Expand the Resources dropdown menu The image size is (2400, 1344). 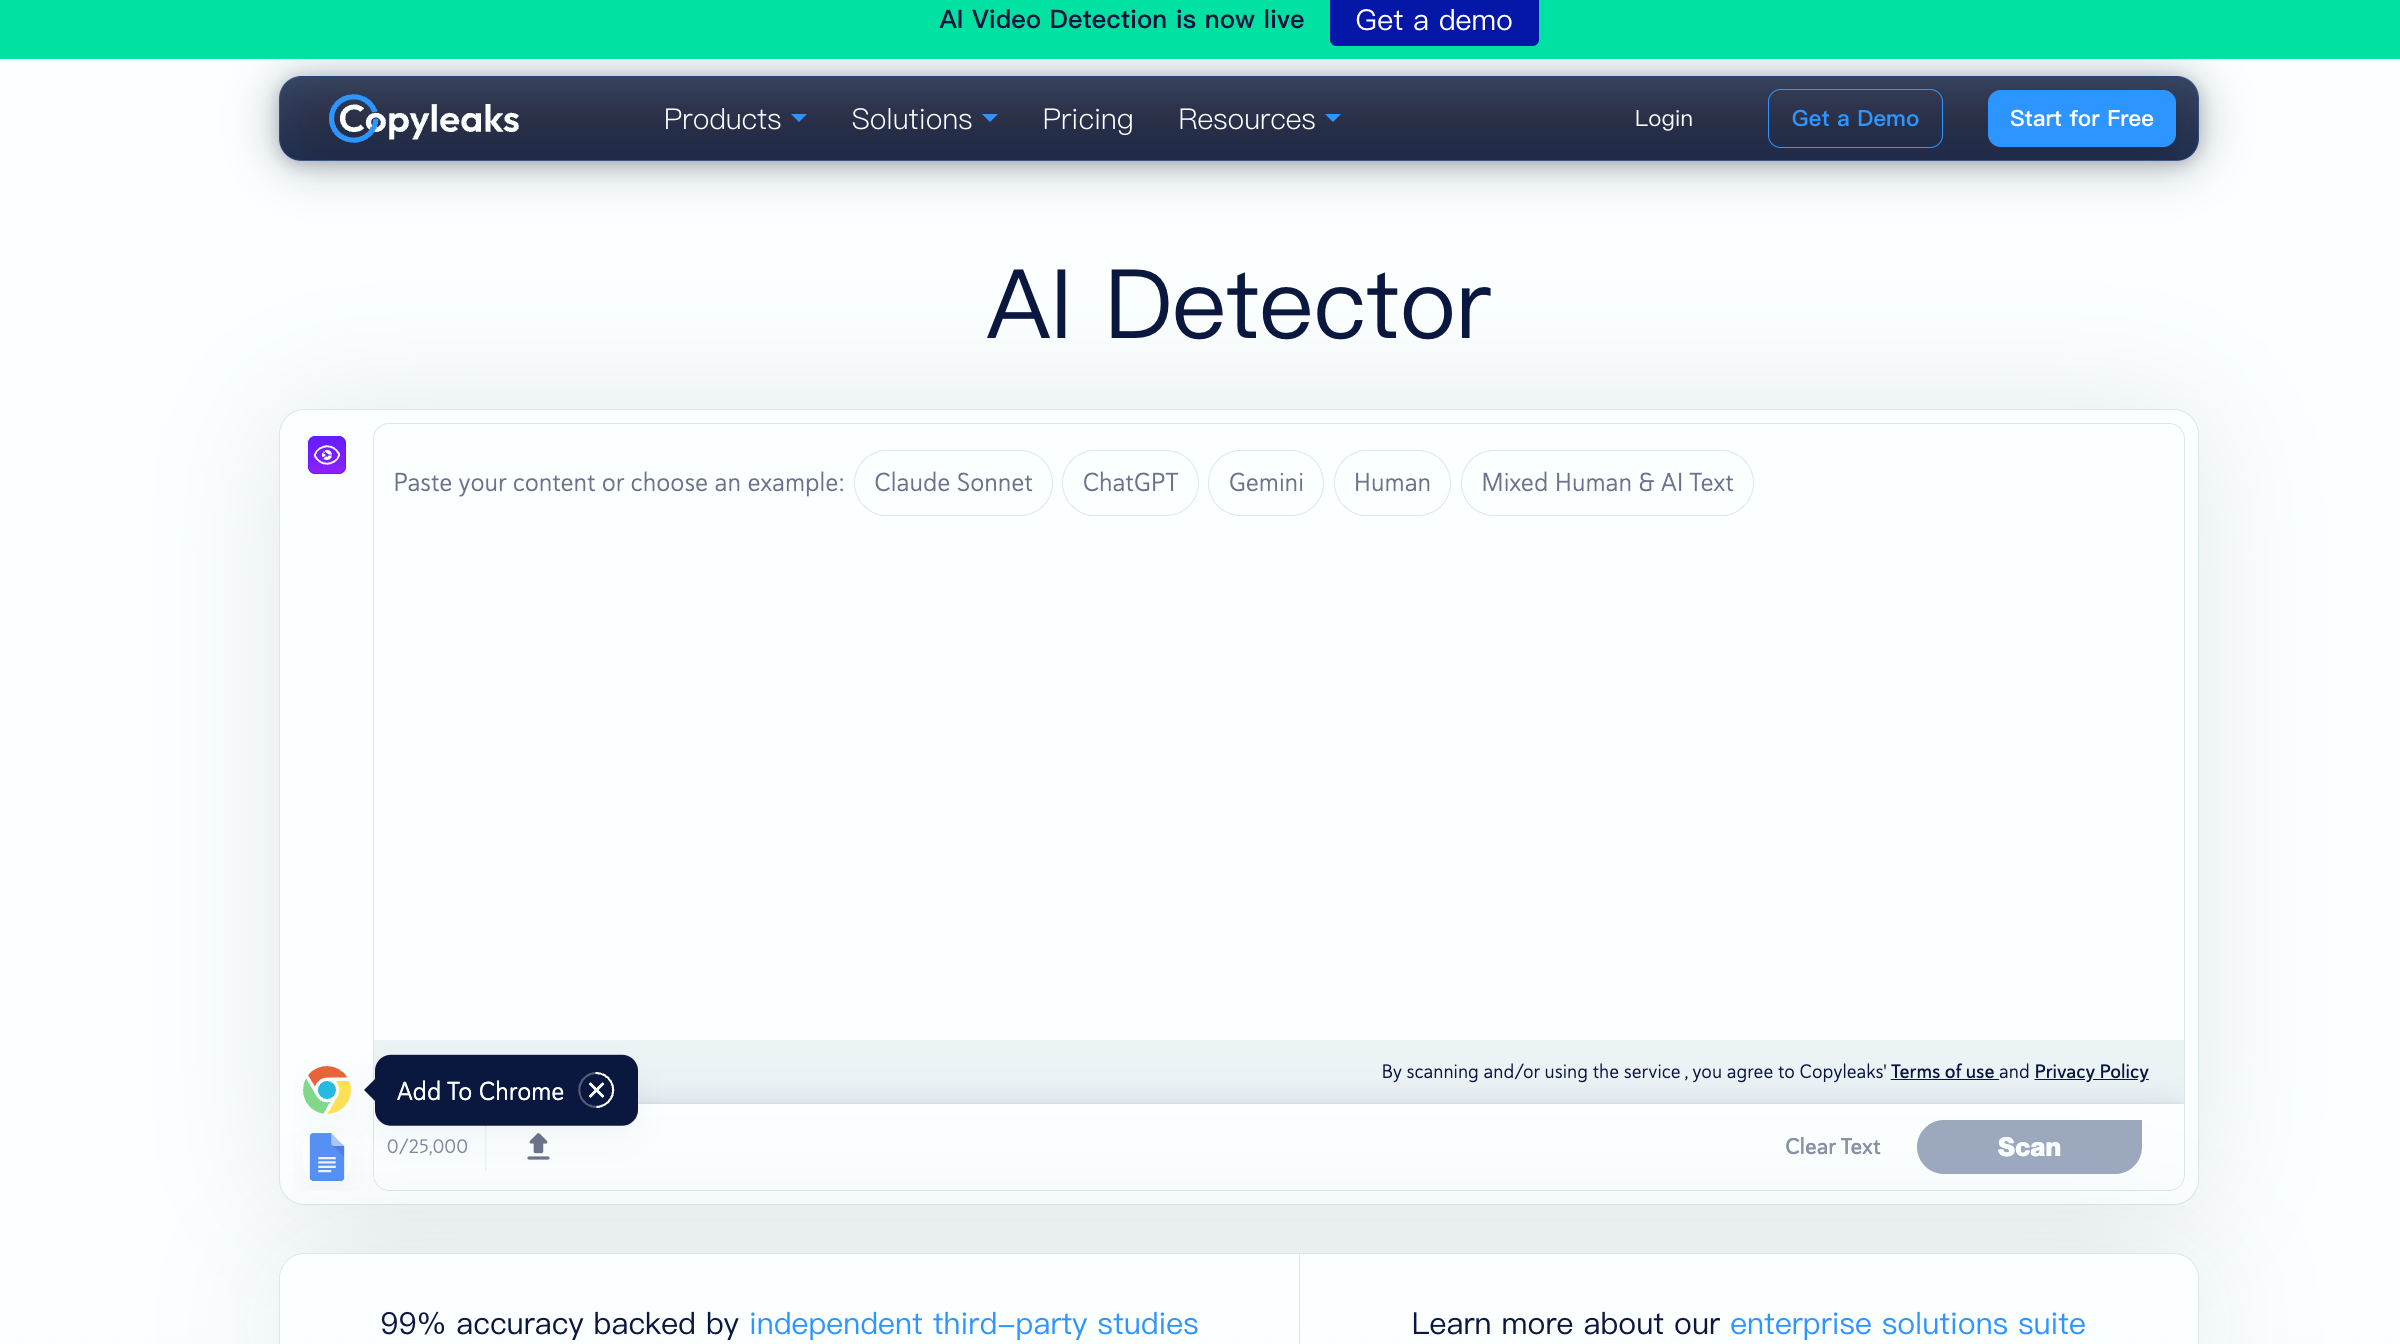tap(1259, 119)
